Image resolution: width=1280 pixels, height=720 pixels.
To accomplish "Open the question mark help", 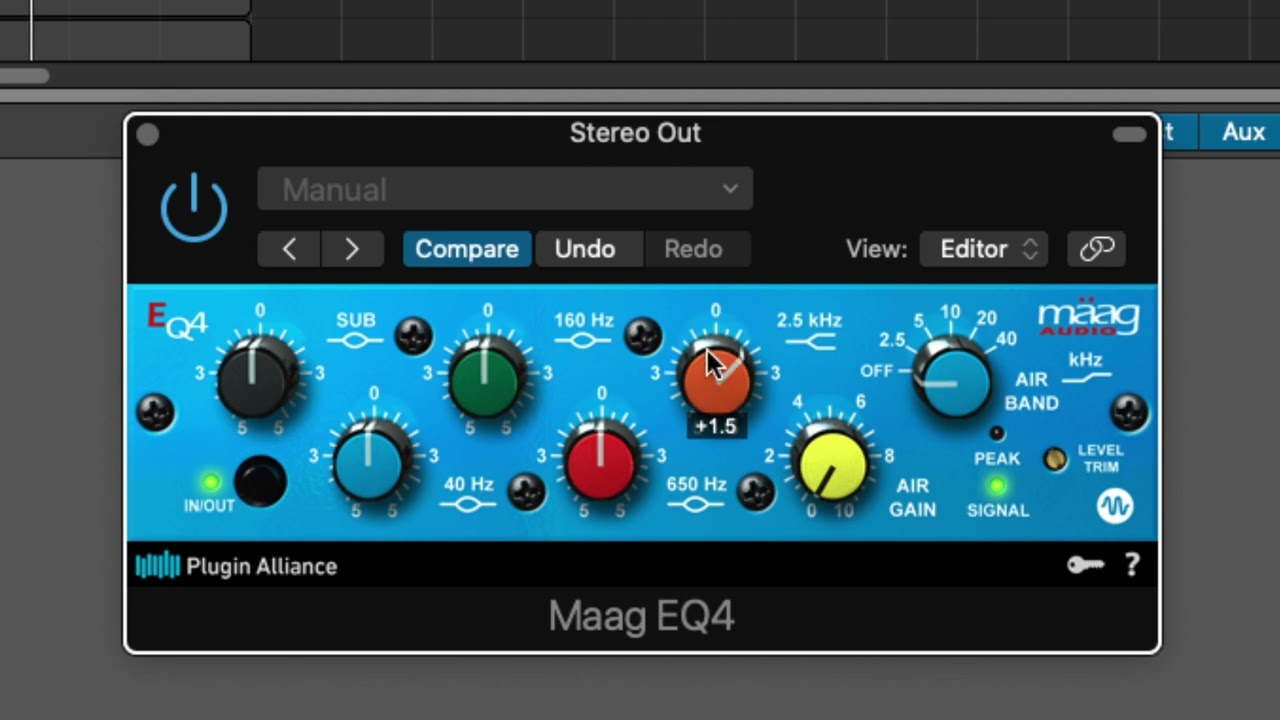I will coord(1132,566).
